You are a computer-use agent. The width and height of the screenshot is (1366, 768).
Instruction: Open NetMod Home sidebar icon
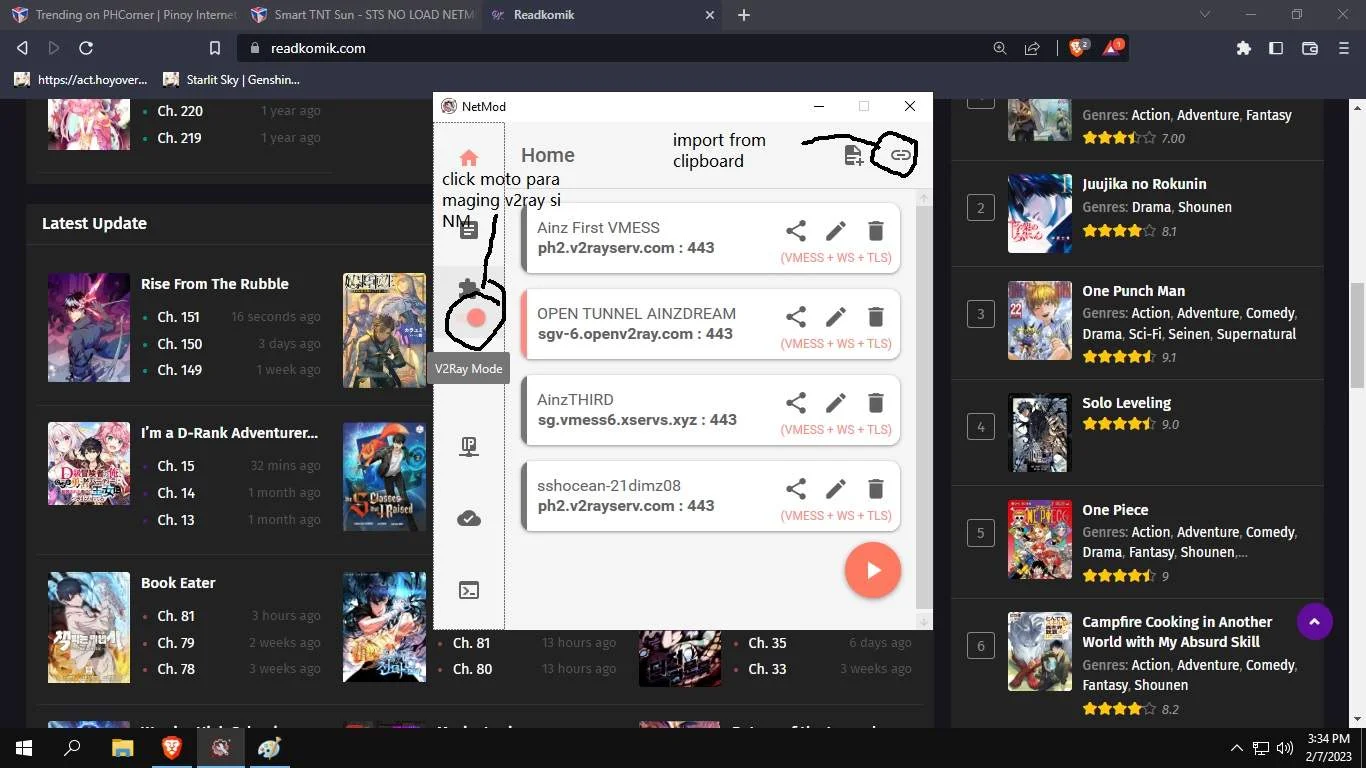coord(468,157)
